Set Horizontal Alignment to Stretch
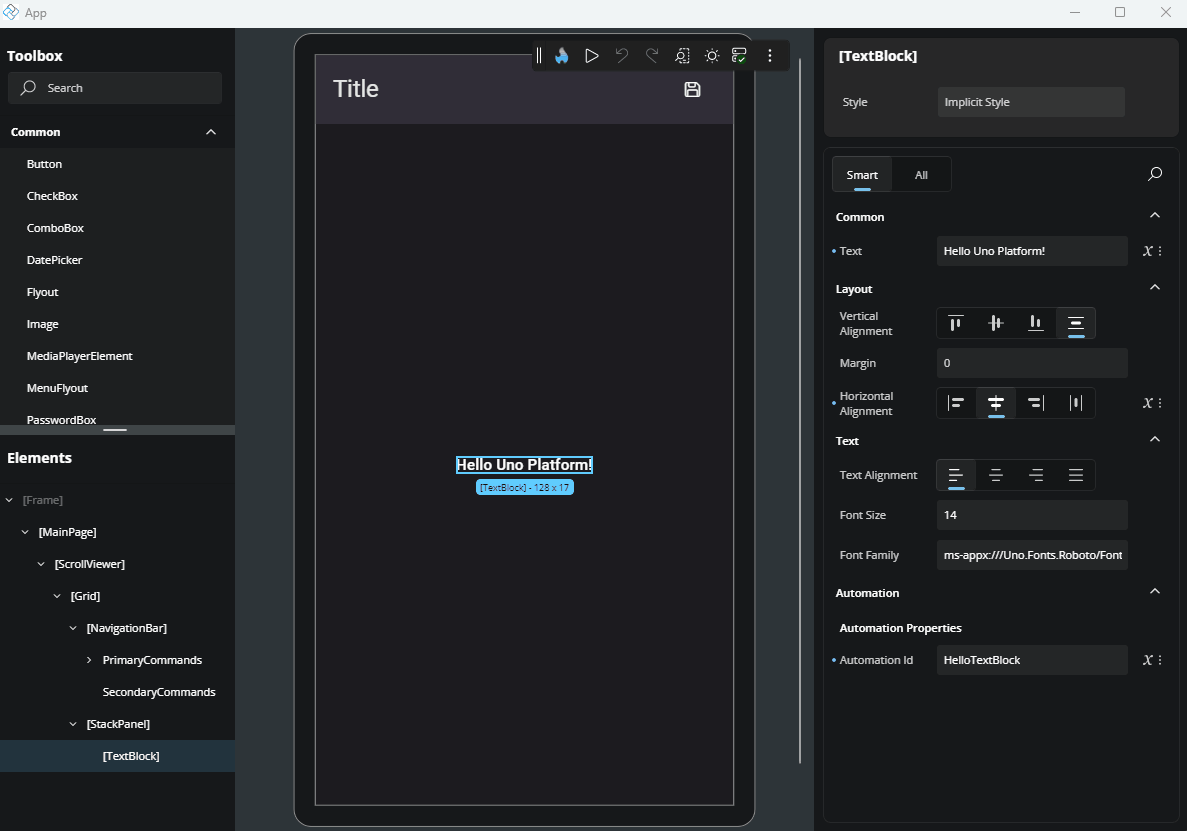This screenshot has height=831, width=1187. click(x=1076, y=402)
